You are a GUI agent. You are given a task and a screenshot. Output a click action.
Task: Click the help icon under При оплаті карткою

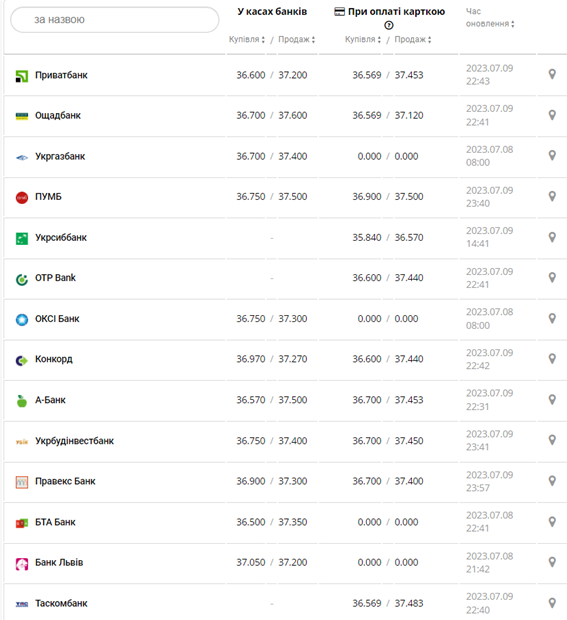pos(389,25)
